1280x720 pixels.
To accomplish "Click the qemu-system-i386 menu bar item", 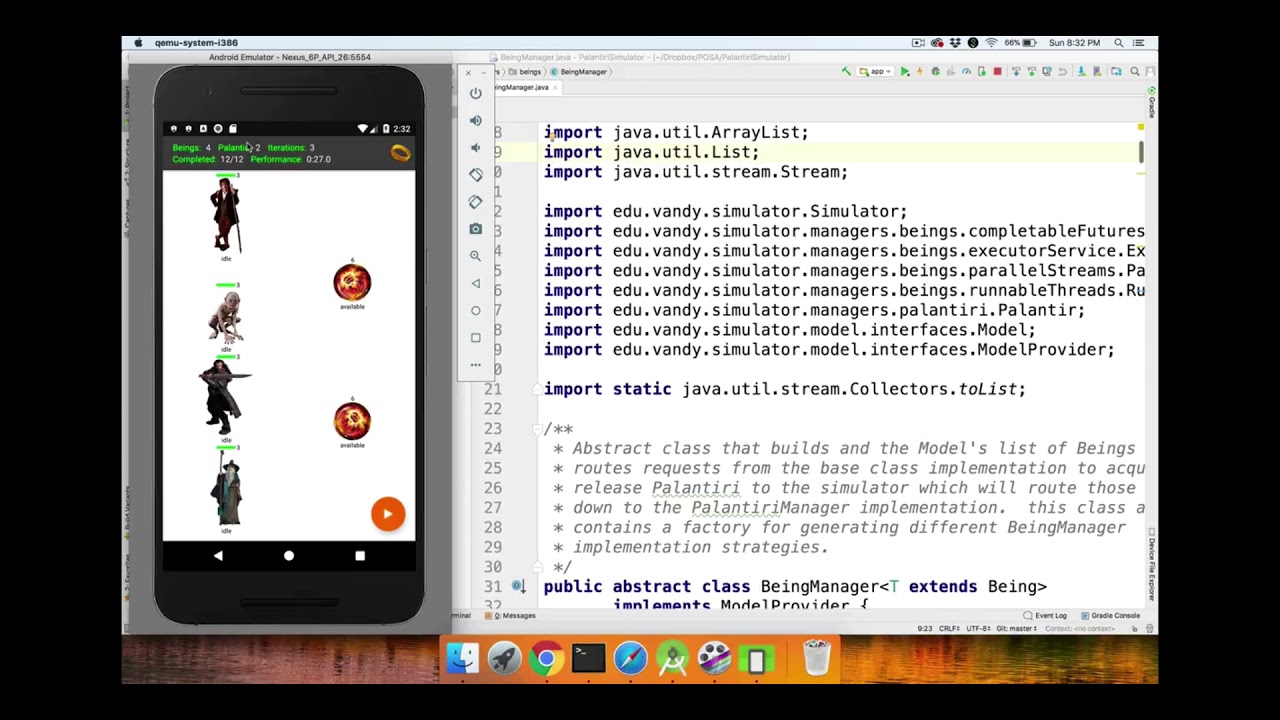I will [196, 43].
